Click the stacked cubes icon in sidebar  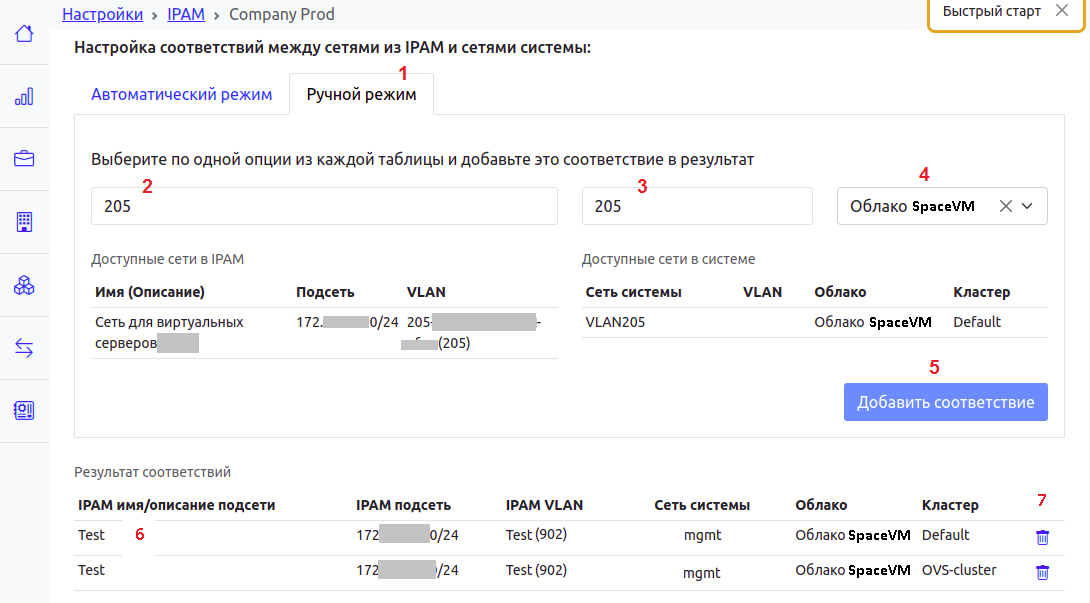24,286
